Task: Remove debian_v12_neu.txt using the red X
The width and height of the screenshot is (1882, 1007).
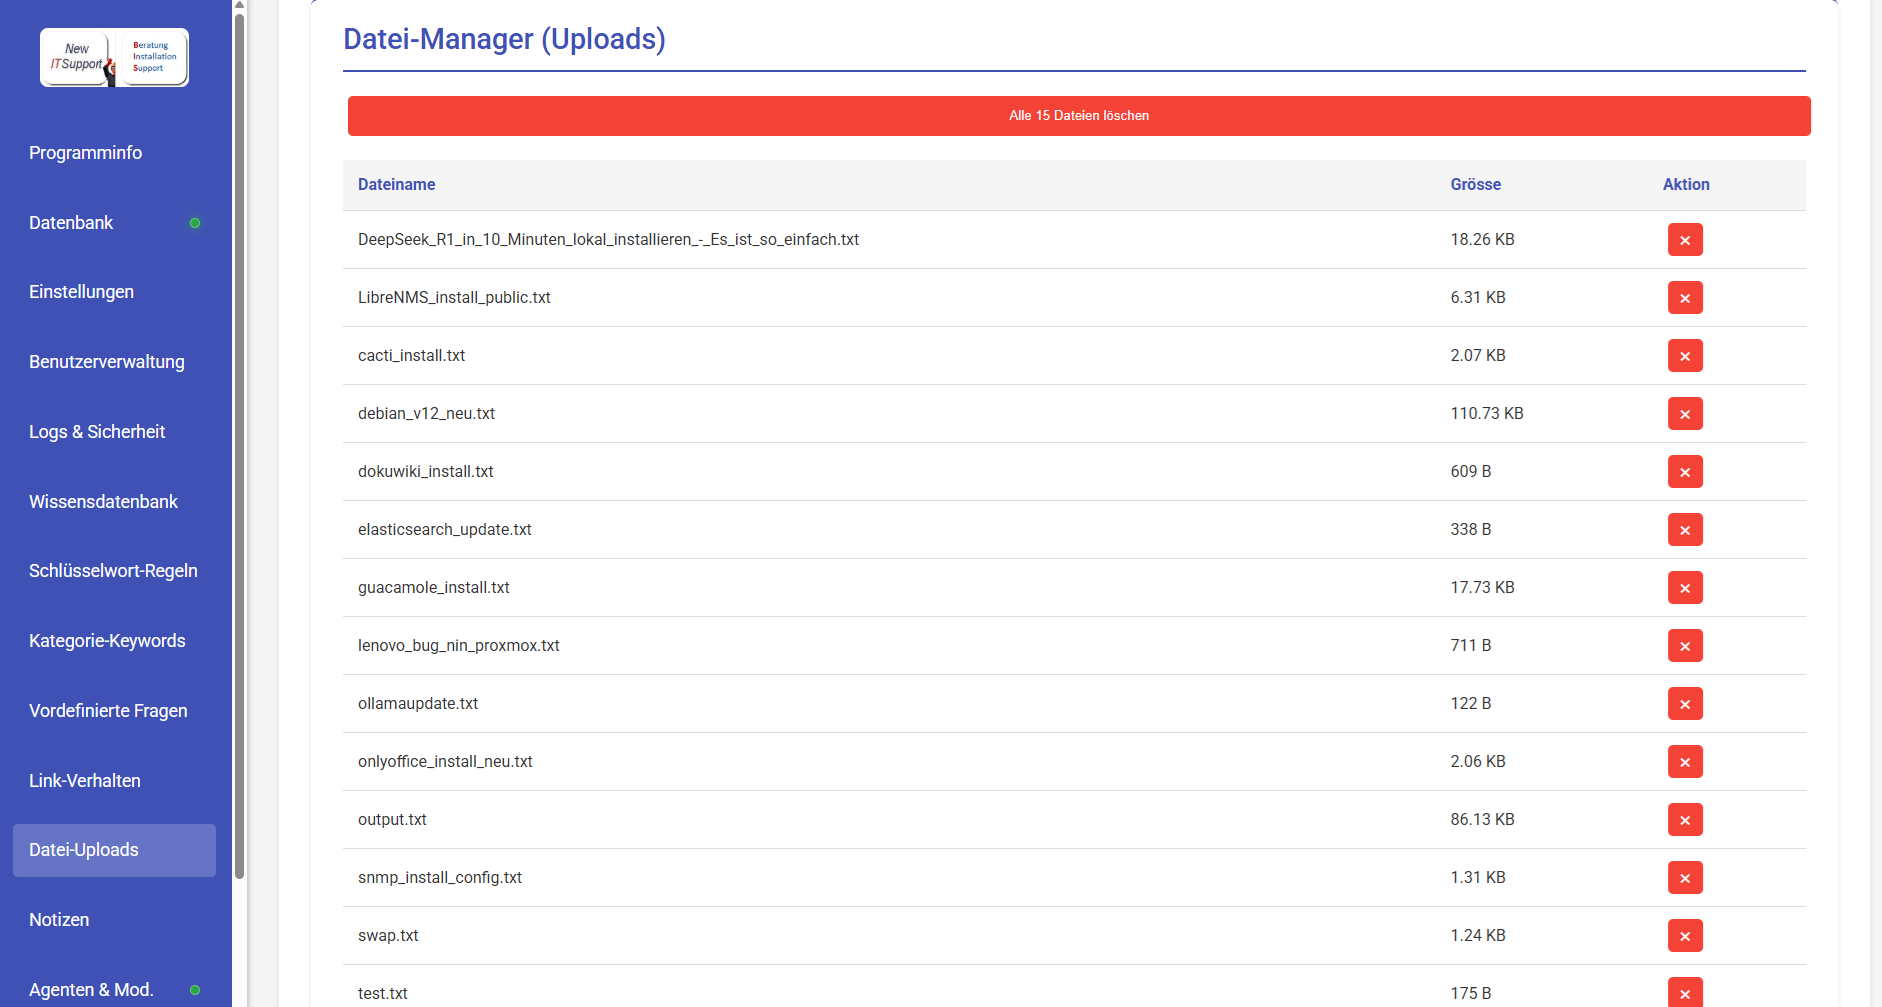Action: click(x=1684, y=414)
